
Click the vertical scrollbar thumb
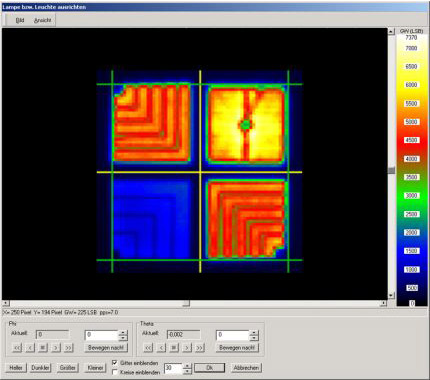(x=391, y=170)
